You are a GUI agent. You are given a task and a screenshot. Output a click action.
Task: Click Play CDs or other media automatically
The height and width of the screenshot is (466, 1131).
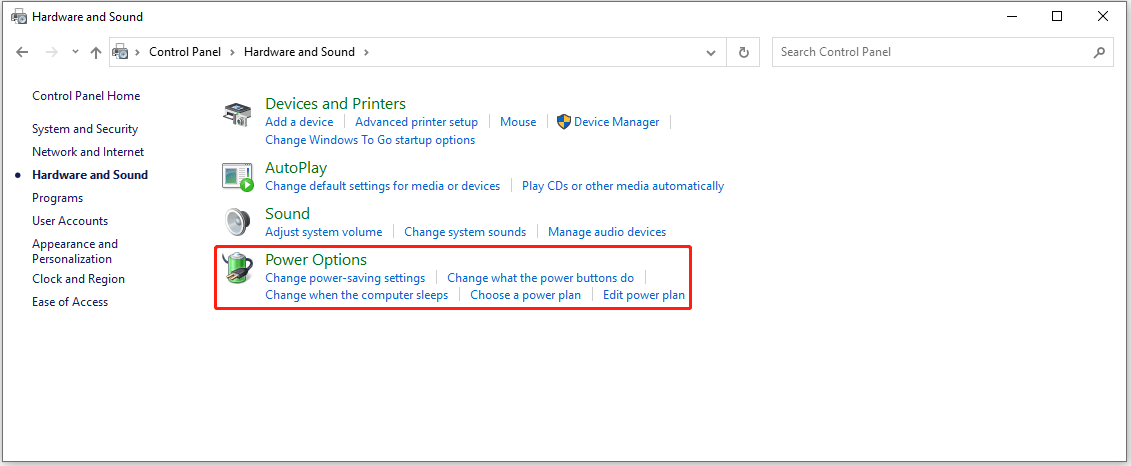click(x=623, y=186)
